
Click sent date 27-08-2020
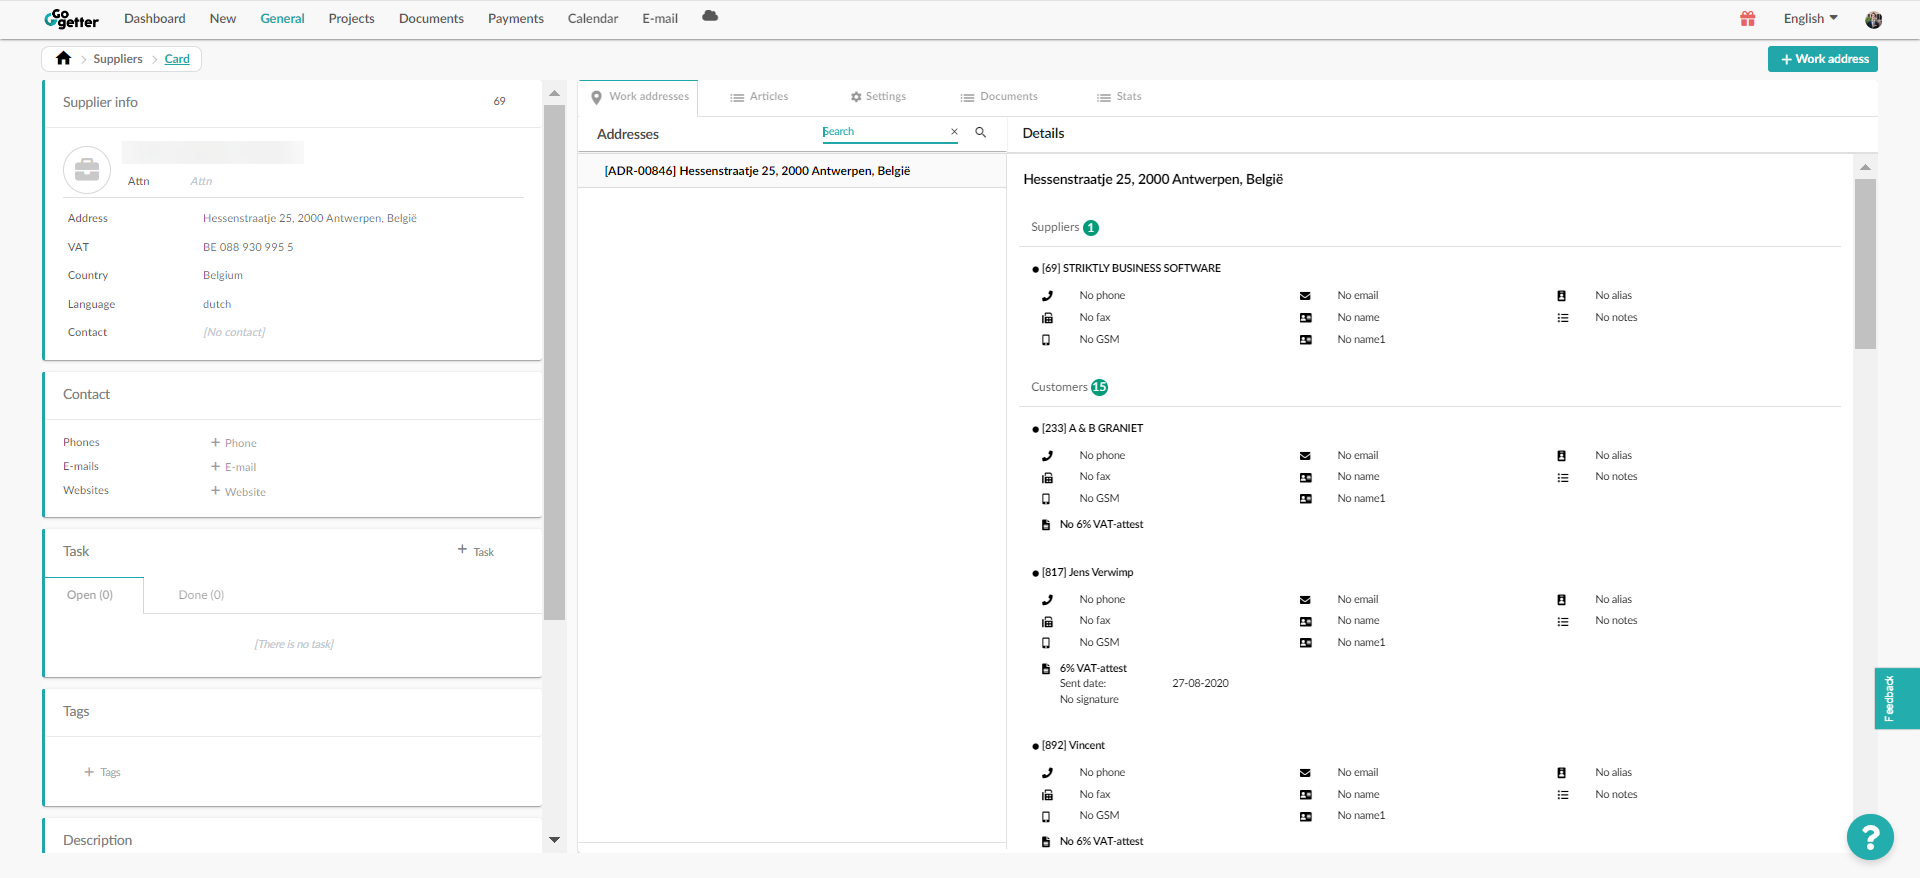coord(1200,684)
